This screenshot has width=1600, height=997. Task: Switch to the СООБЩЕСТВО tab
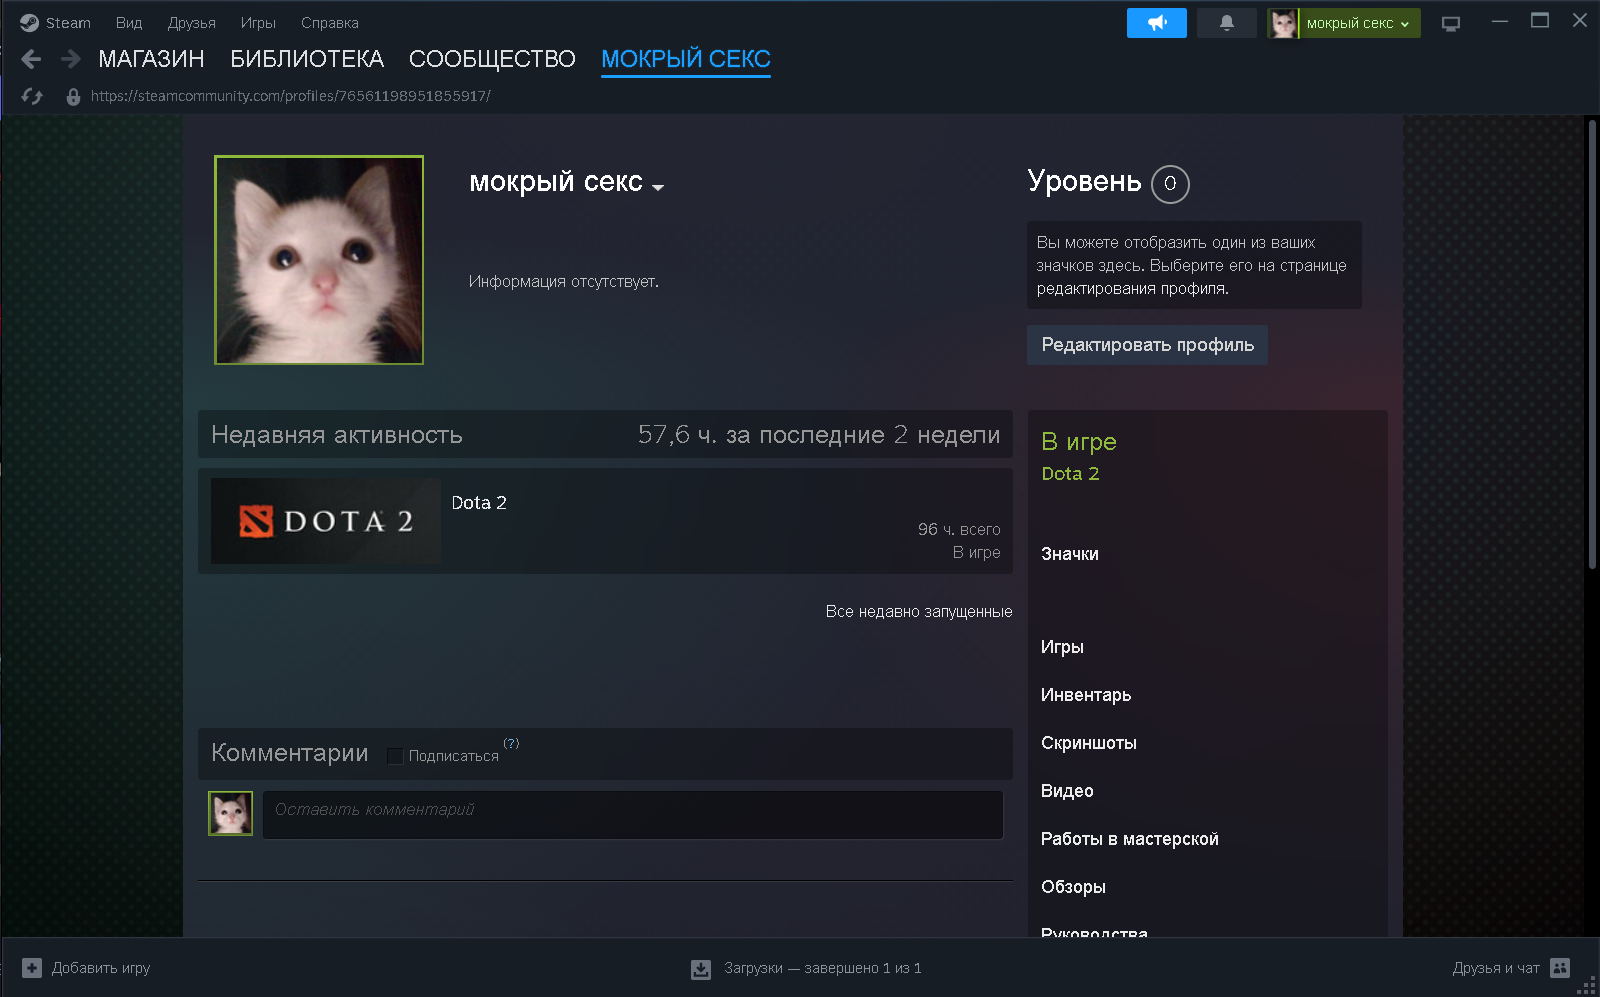click(492, 59)
